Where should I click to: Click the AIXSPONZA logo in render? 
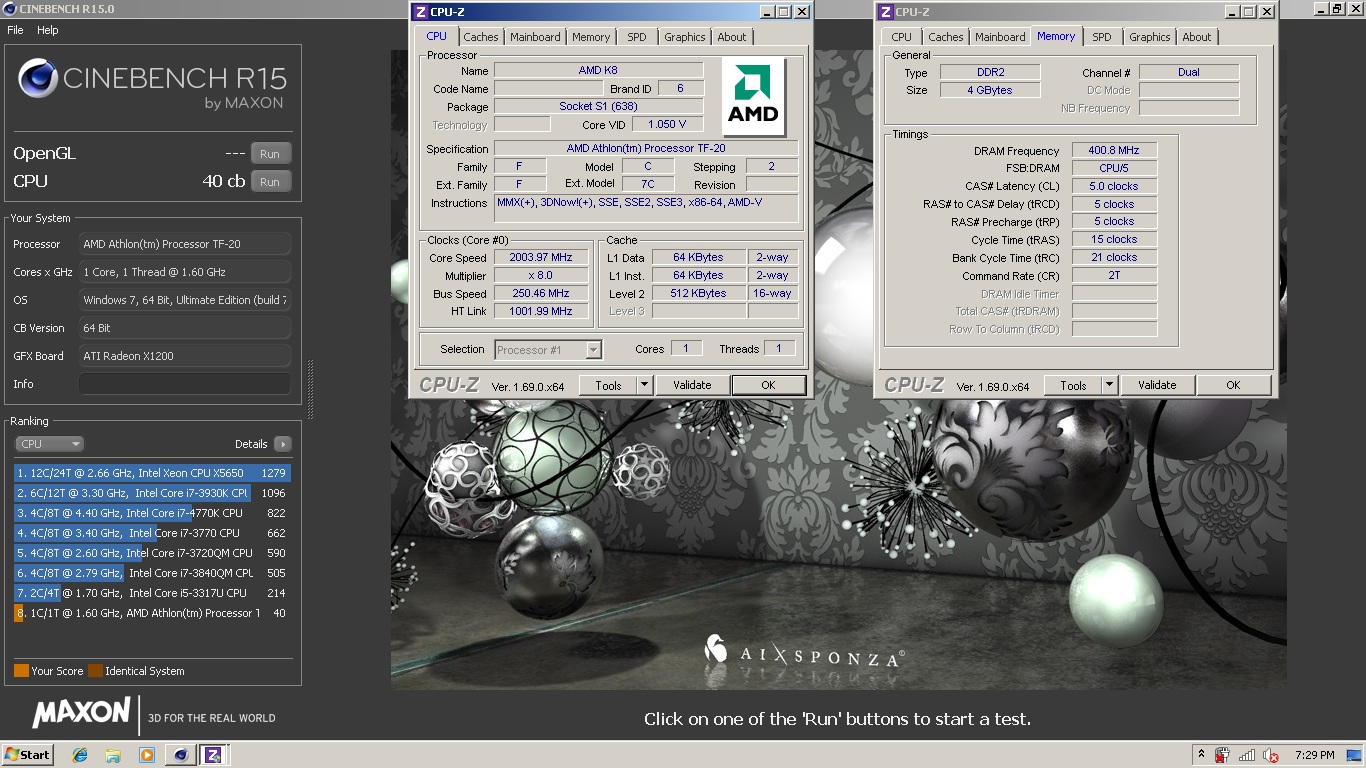tap(805, 651)
